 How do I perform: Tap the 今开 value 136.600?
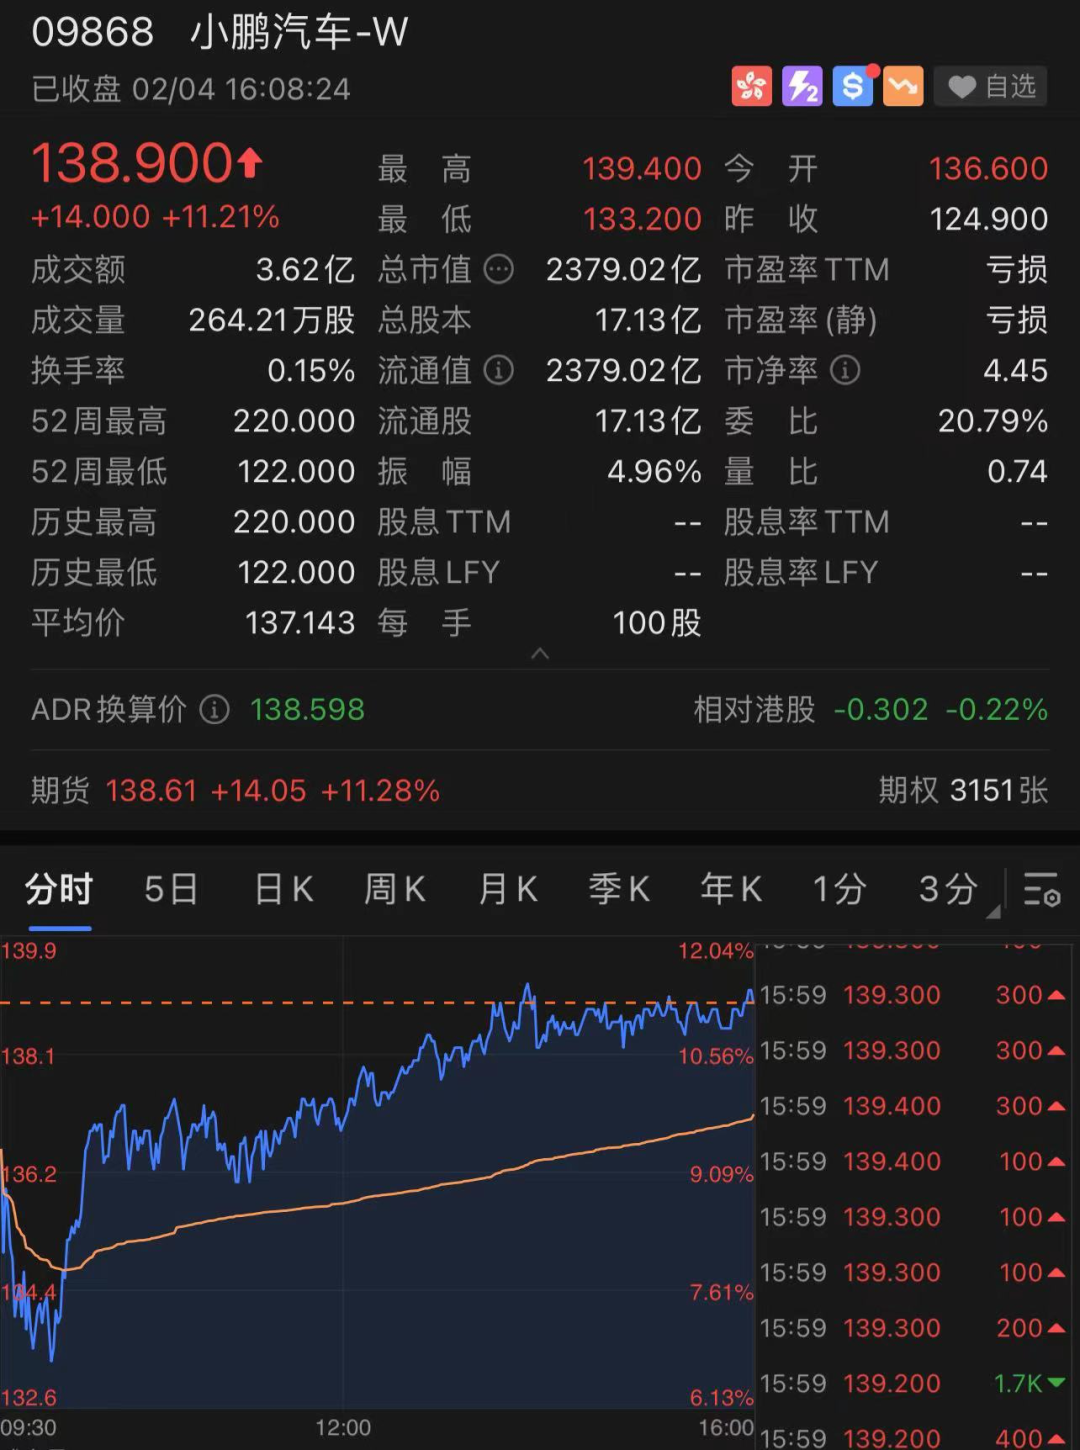pos(988,168)
